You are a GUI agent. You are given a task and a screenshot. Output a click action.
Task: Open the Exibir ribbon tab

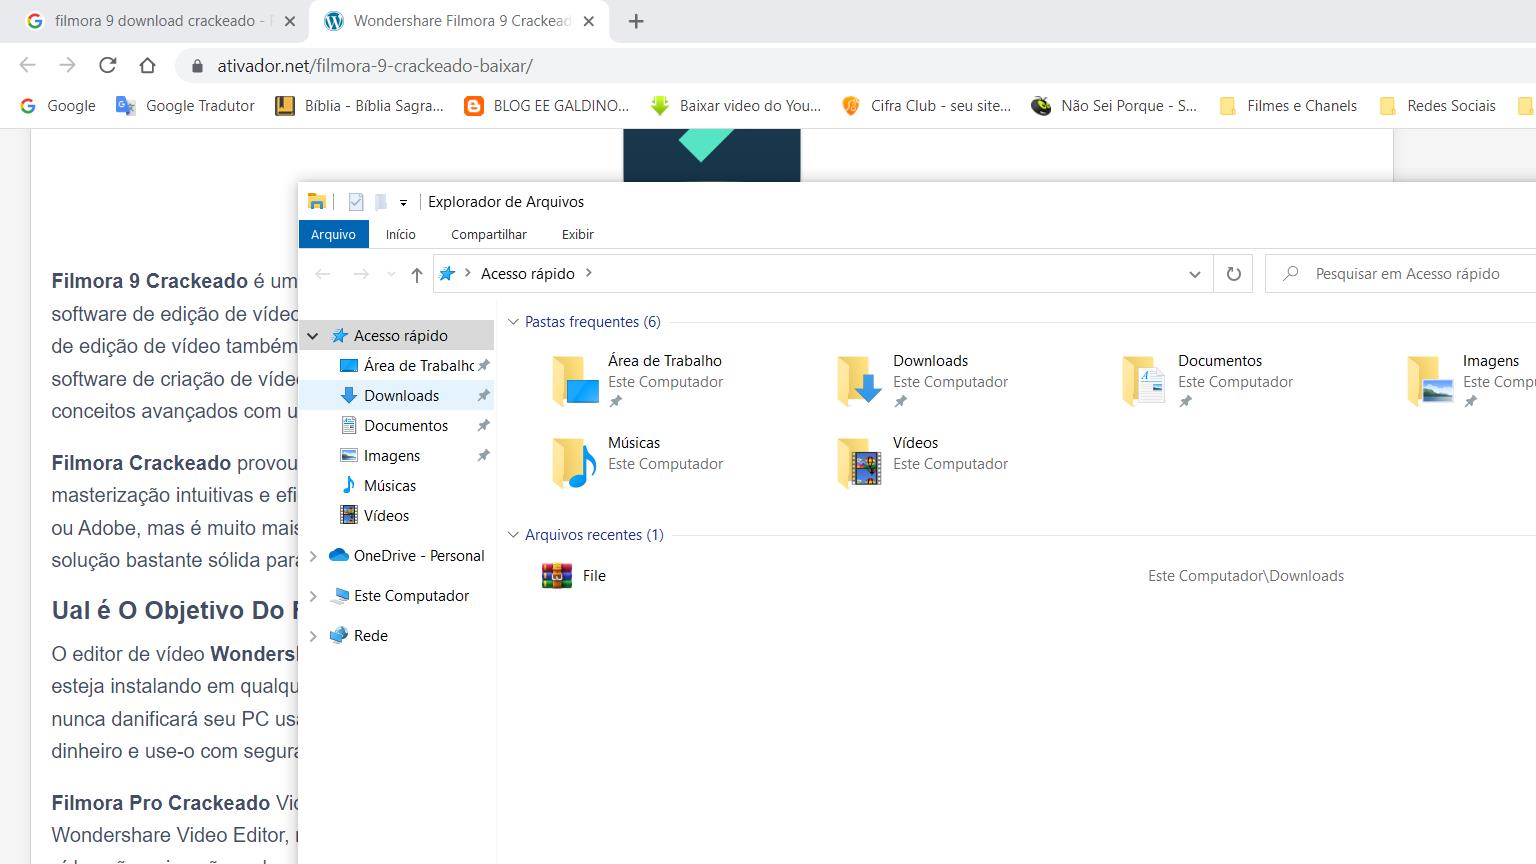[x=577, y=234]
